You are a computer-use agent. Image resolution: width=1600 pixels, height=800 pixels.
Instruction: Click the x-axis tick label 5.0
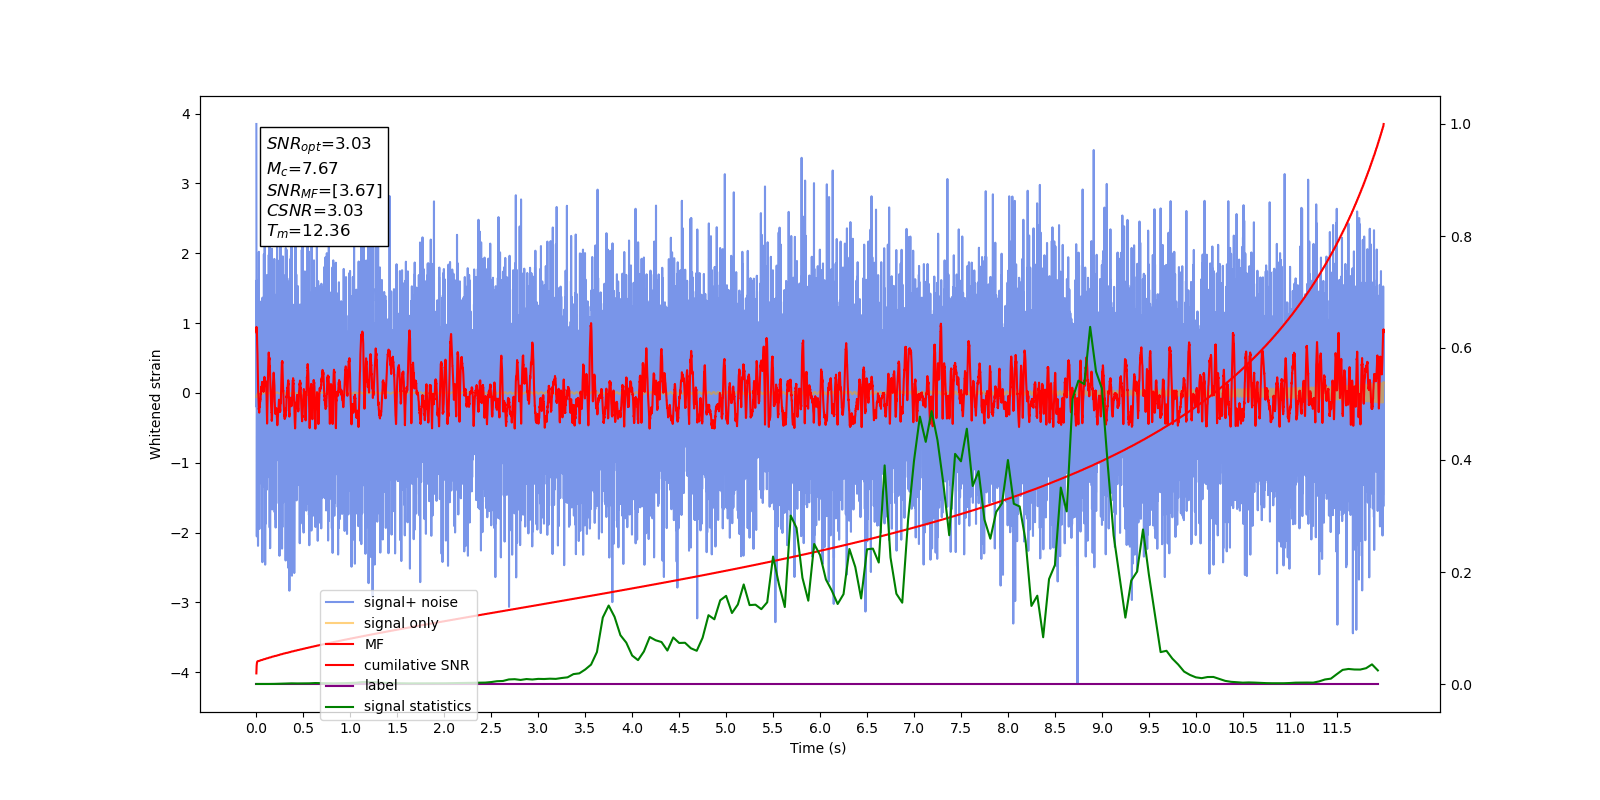point(726,728)
